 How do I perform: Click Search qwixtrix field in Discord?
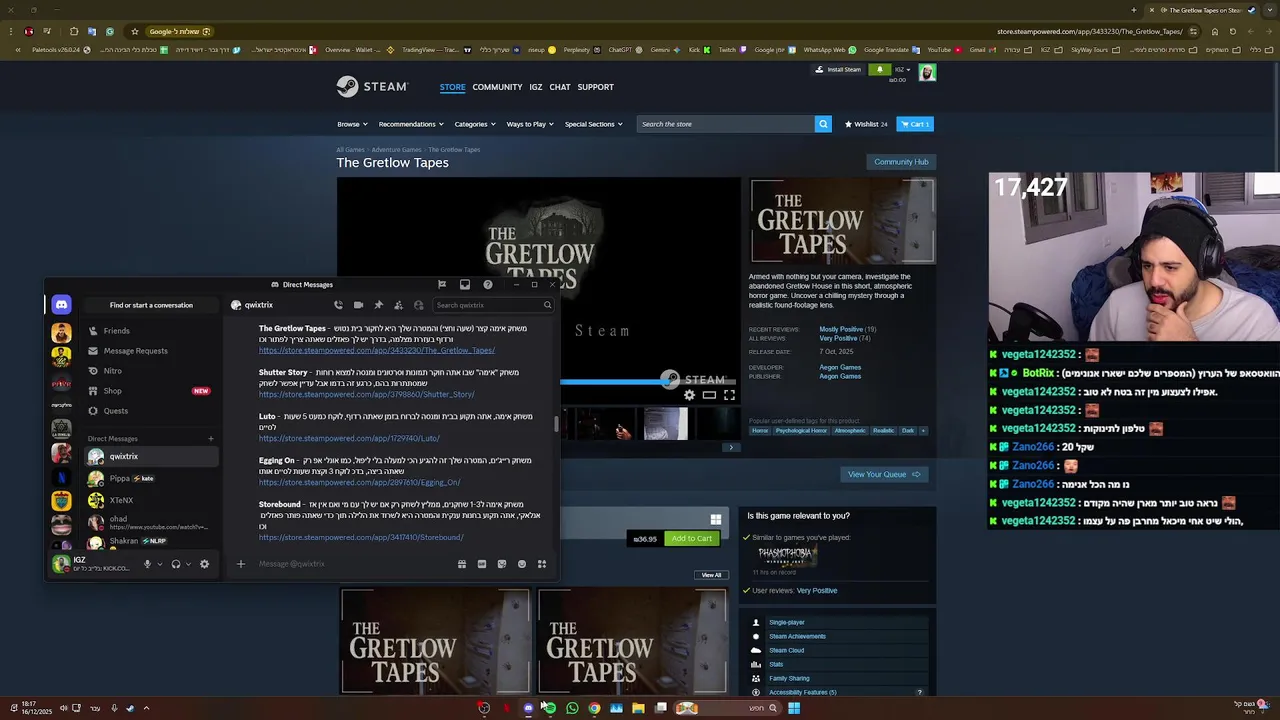(492, 305)
